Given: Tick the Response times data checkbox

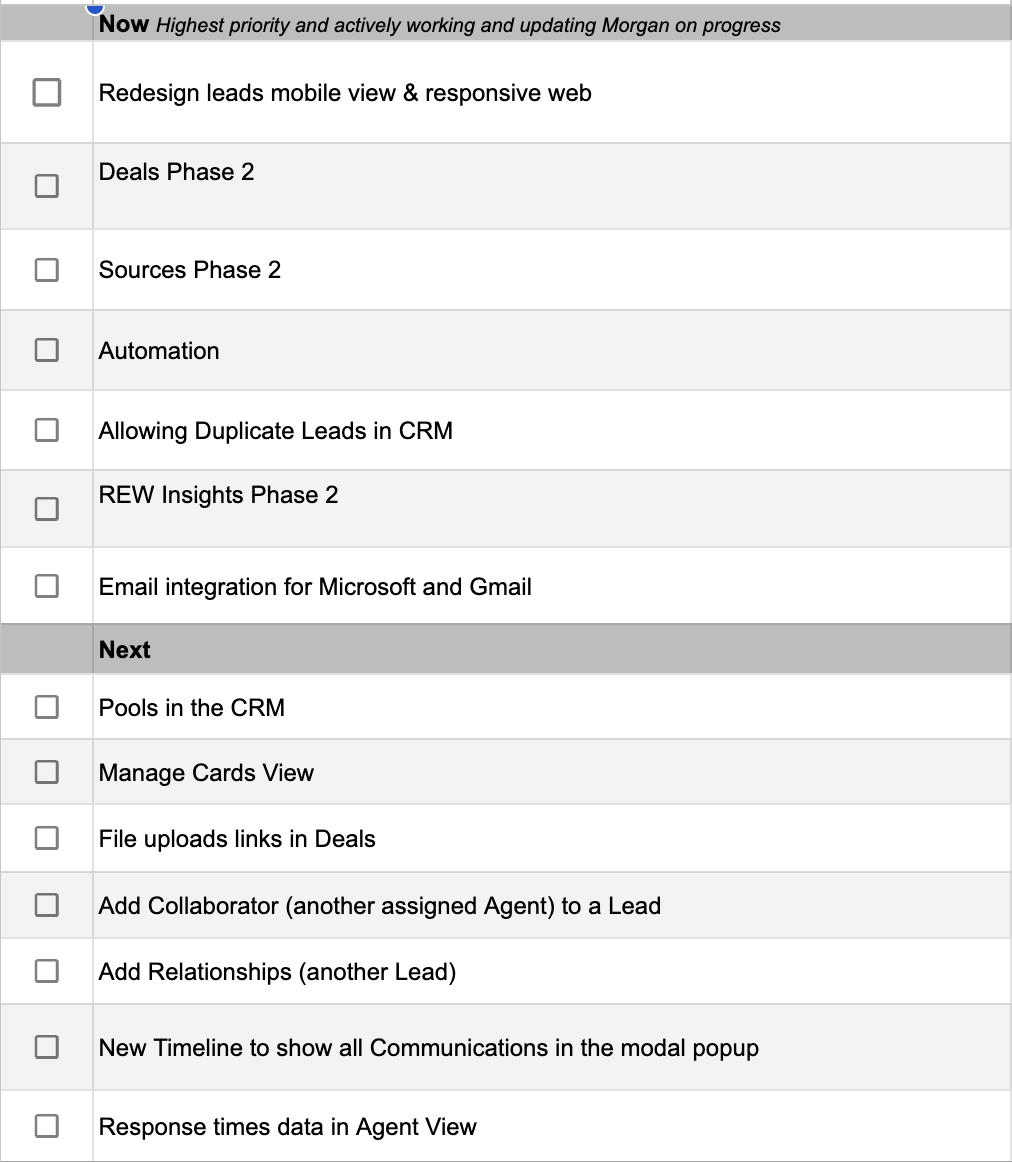Looking at the screenshot, I should (x=46, y=1126).
